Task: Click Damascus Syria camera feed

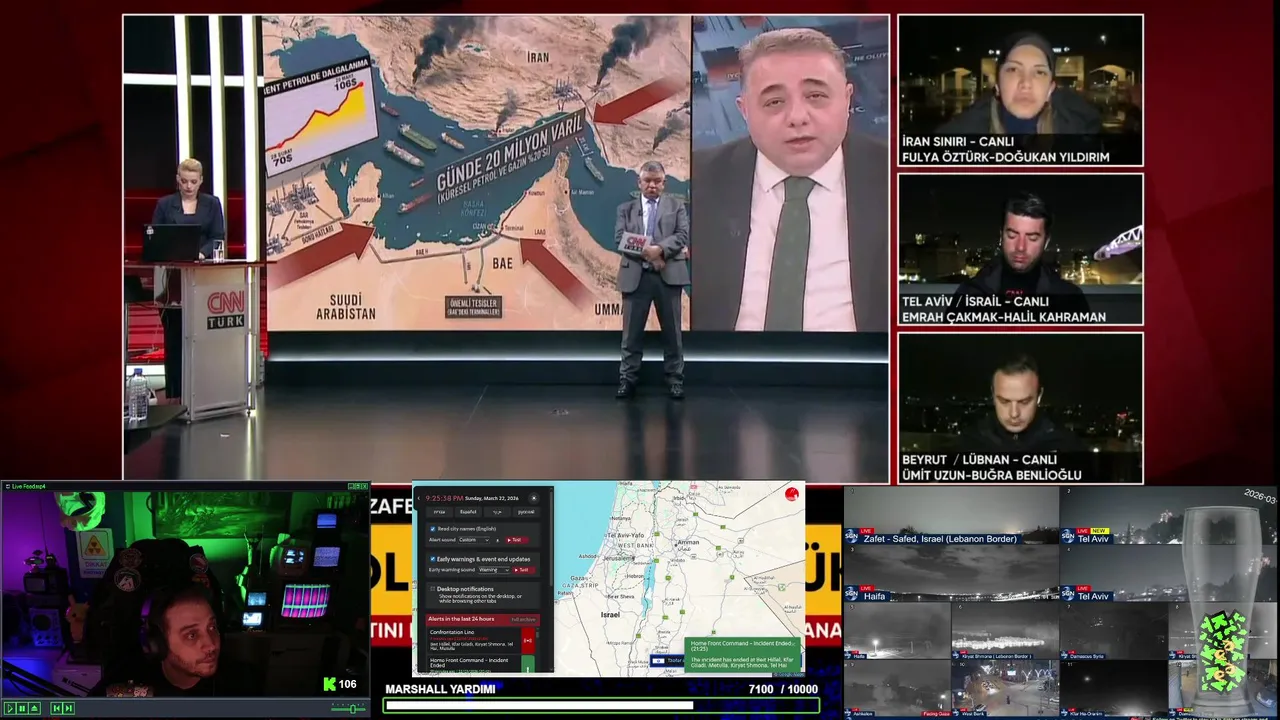Action: 1113,631
